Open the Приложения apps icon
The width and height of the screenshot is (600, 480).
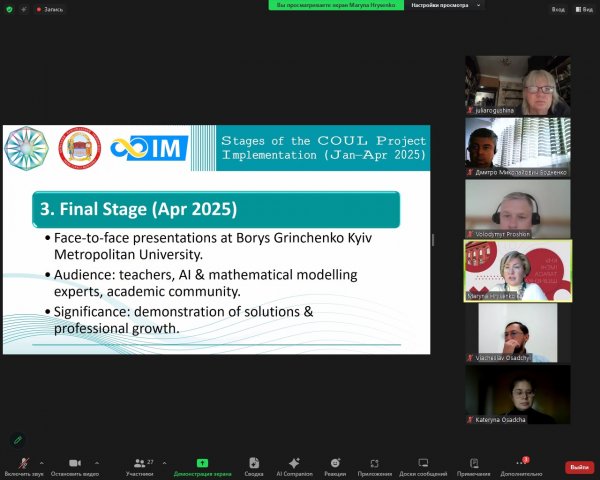click(x=374, y=463)
